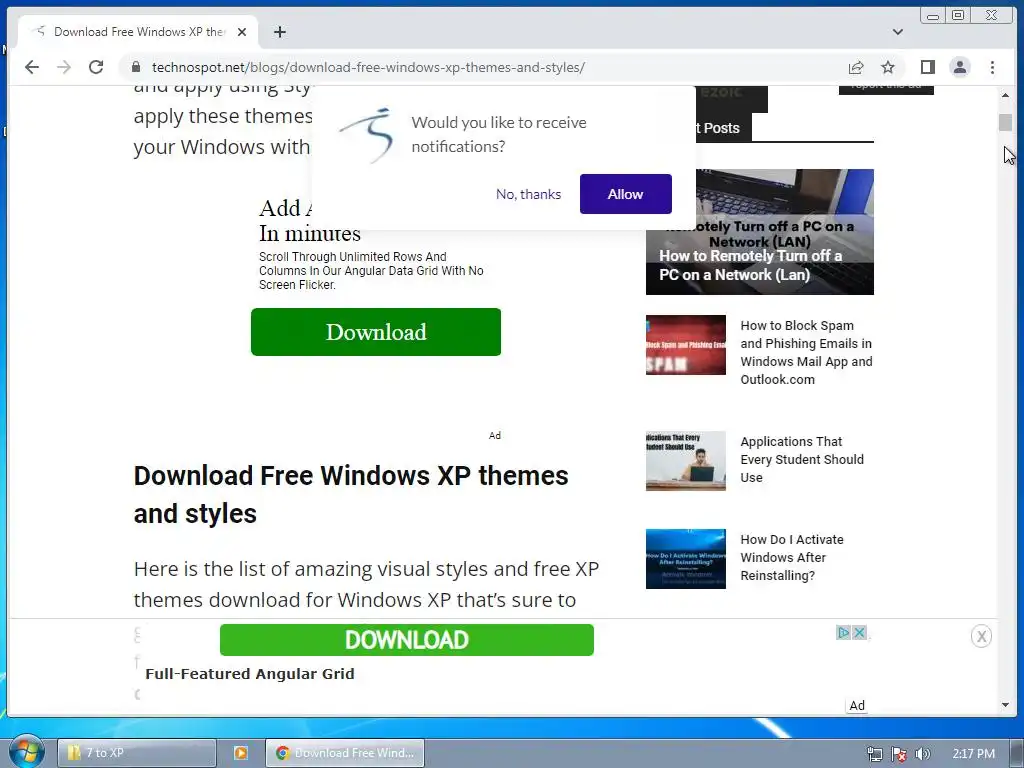Viewport: 1024px width, 768px height.
Task: Open the Chrome side panel
Action: [x=927, y=67]
